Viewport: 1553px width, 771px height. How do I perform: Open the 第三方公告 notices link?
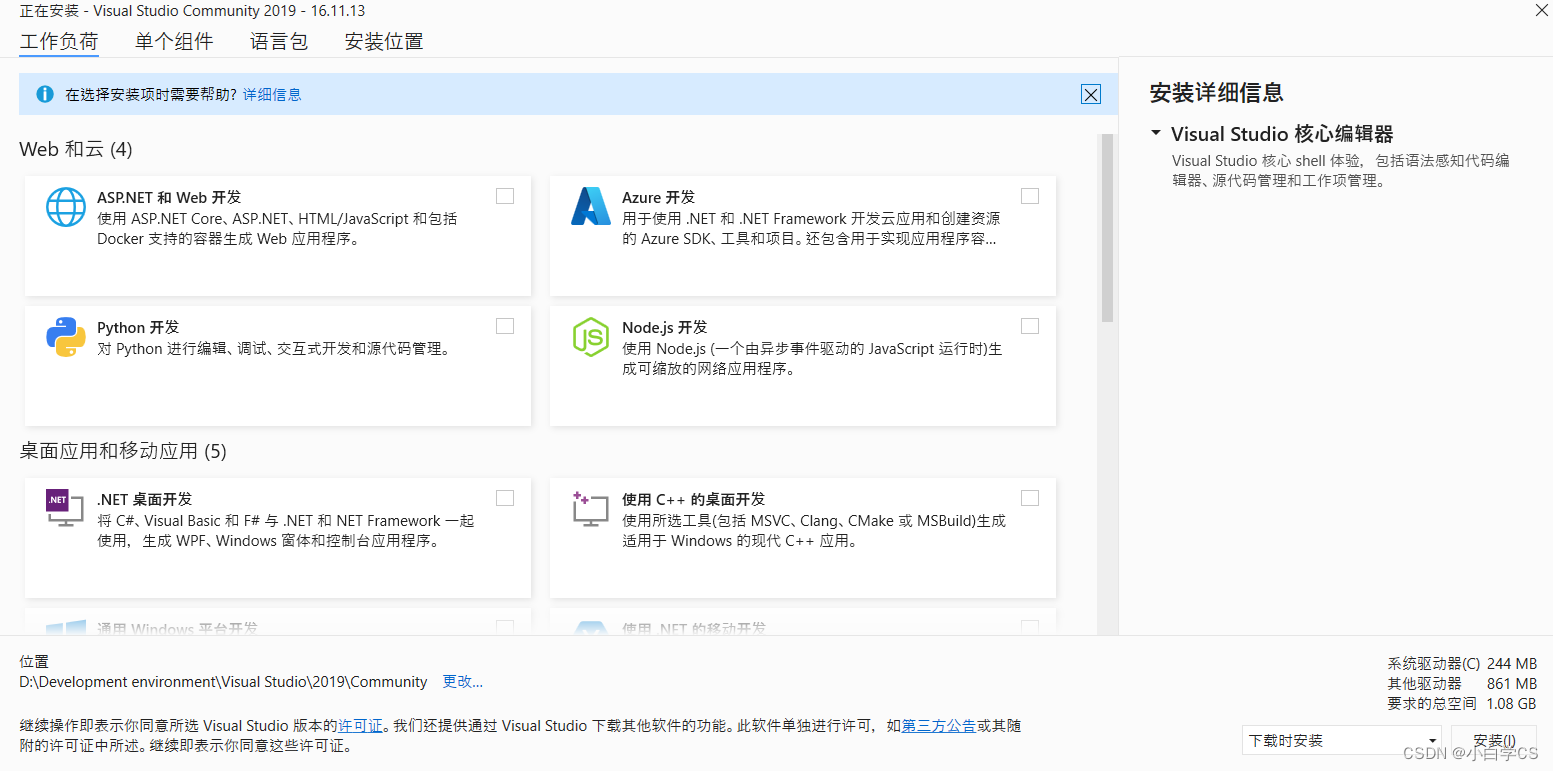[x=939, y=726]
